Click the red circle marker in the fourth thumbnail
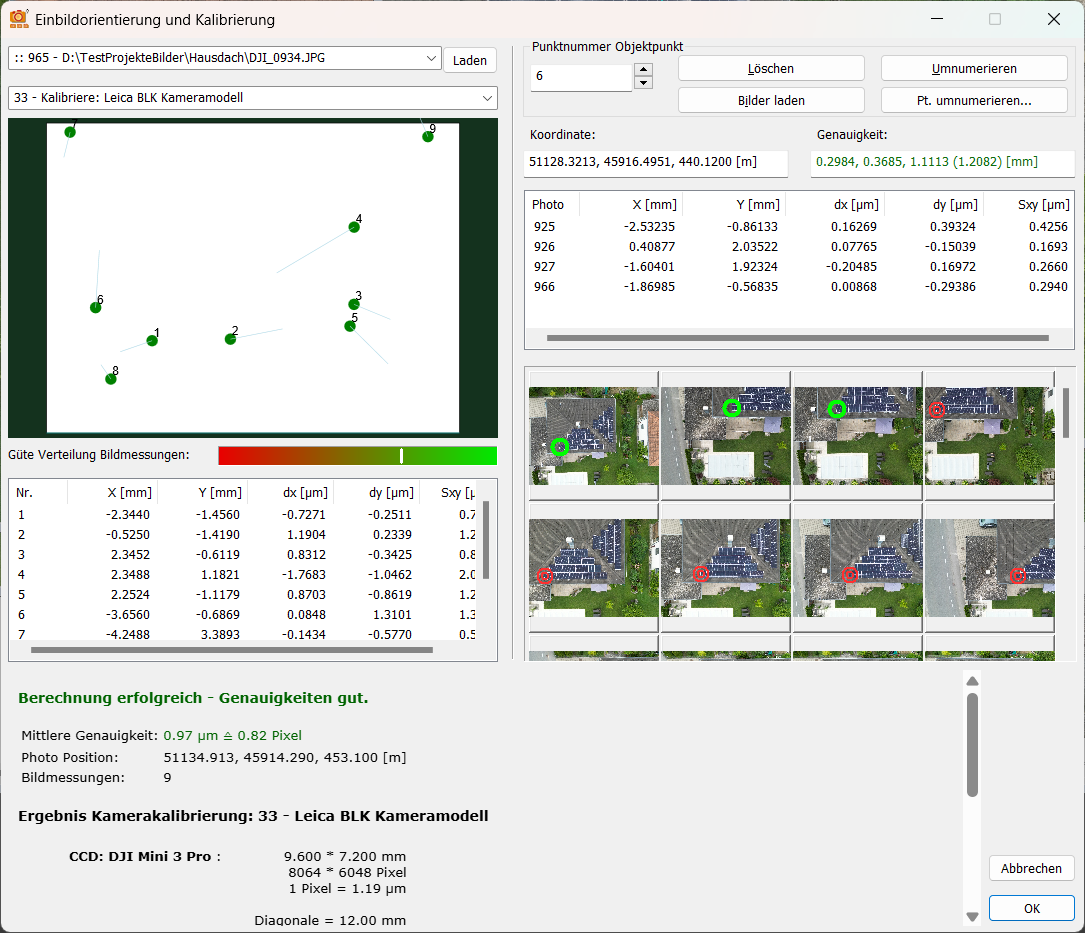1085x933 pixels. (x=937, y=410)
